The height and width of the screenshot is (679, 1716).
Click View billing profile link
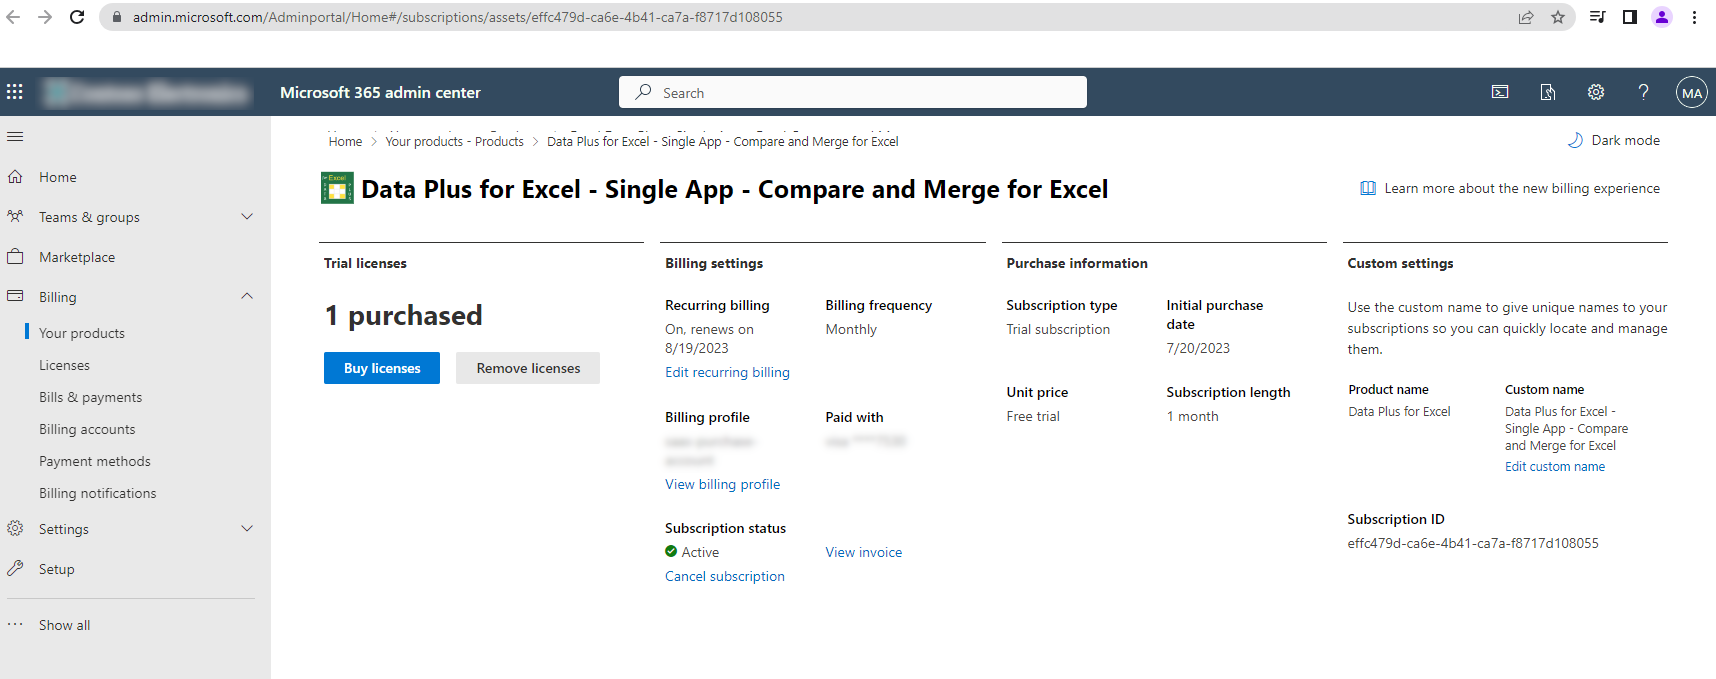point(722,484)
